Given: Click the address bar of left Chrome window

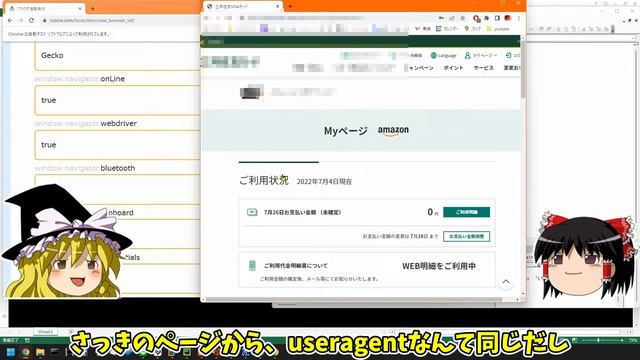Looking at the screenshot, I should pyautogui.click(x=121, y=20).
